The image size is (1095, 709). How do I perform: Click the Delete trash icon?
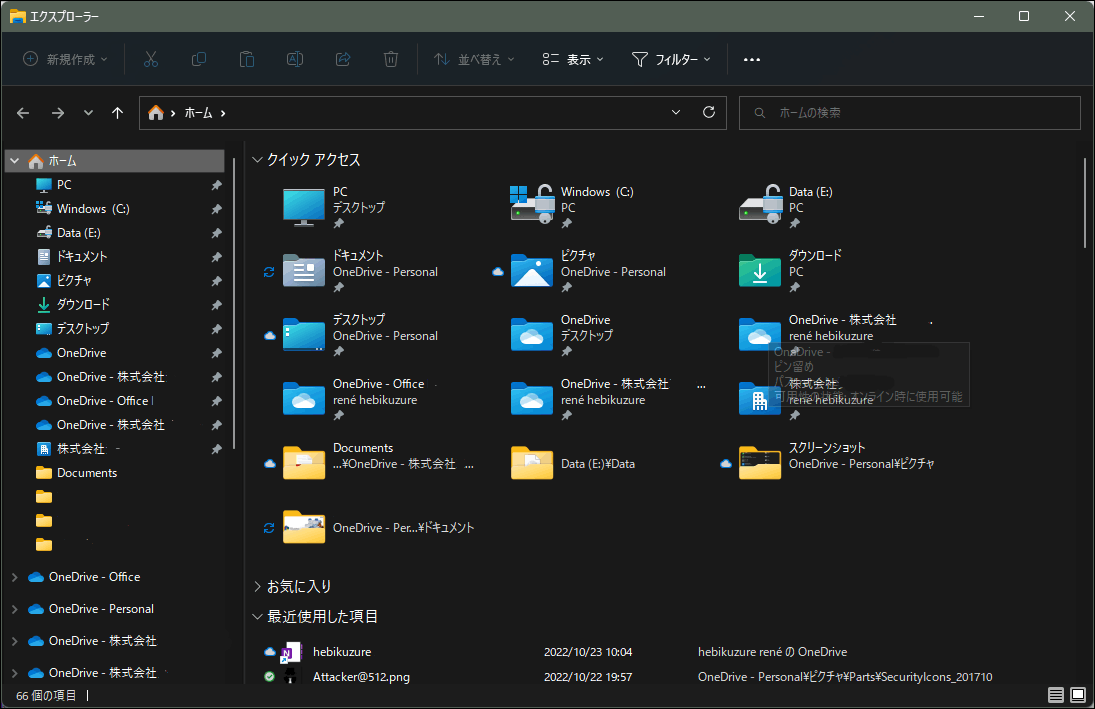tap(391, 59)
